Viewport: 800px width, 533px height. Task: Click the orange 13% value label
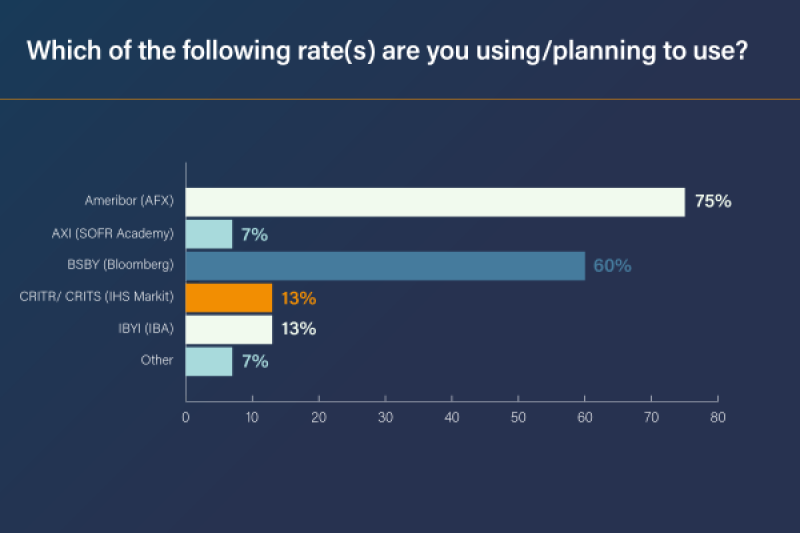pos(298,298)
